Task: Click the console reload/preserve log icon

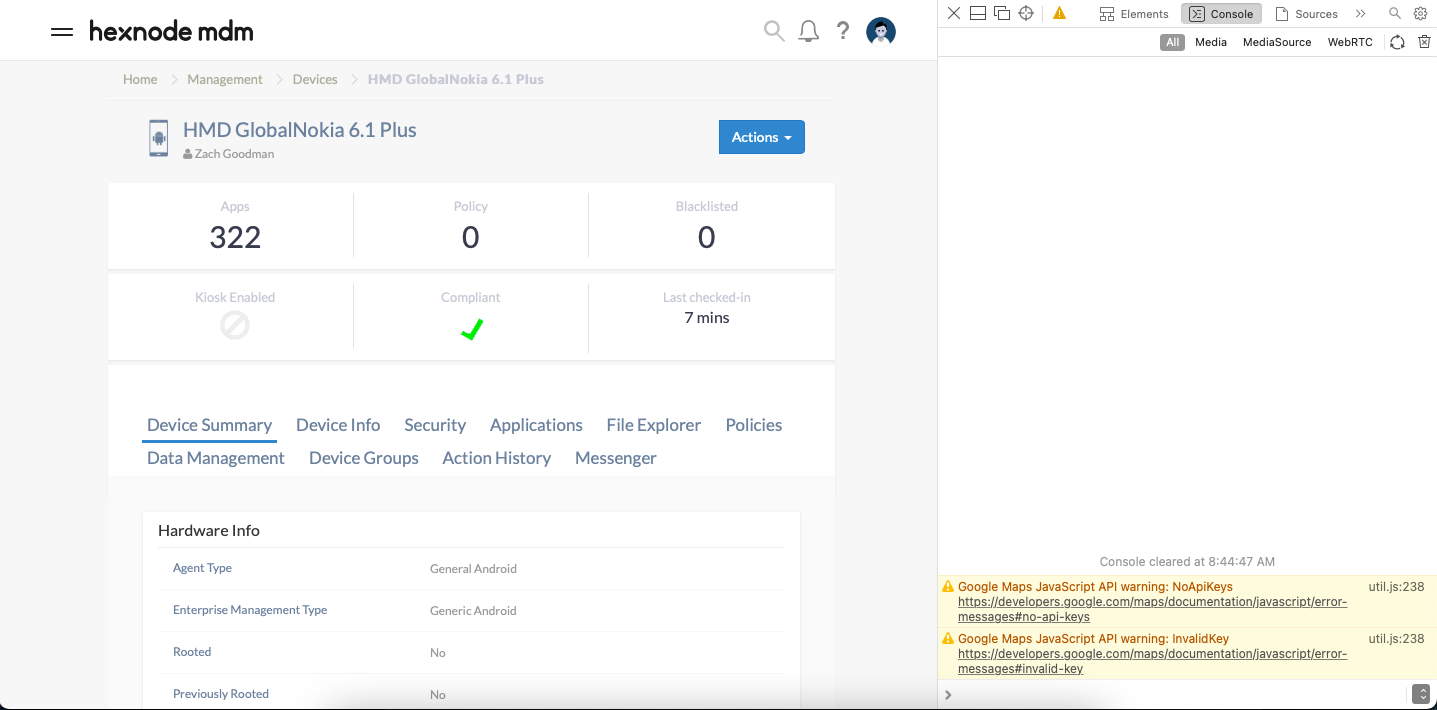Action: tap(1398, 42)
